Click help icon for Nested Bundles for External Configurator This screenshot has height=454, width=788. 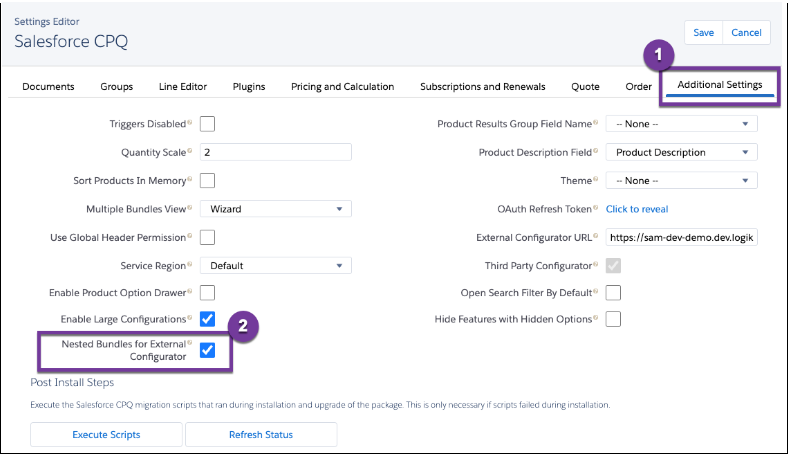pos(189,343)
